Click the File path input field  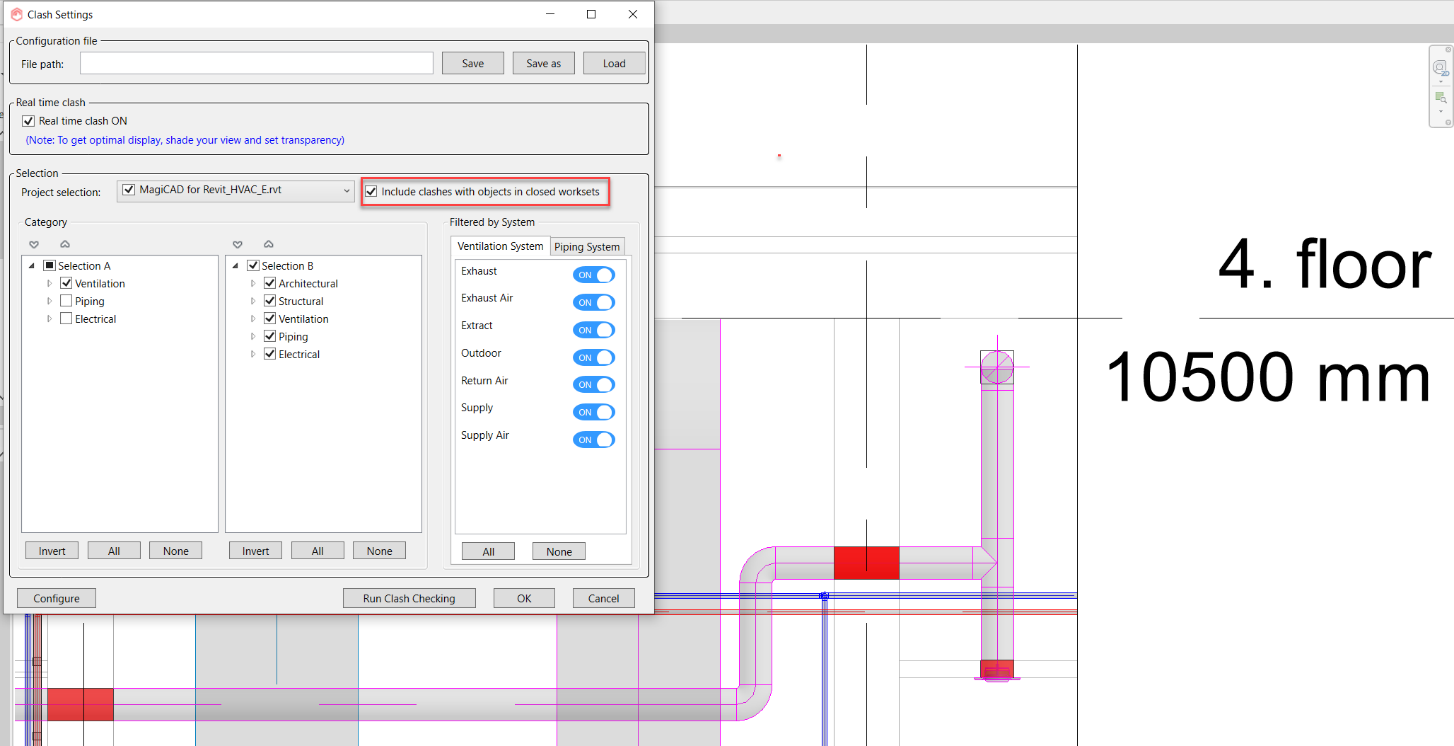click(x=257, y=63)
